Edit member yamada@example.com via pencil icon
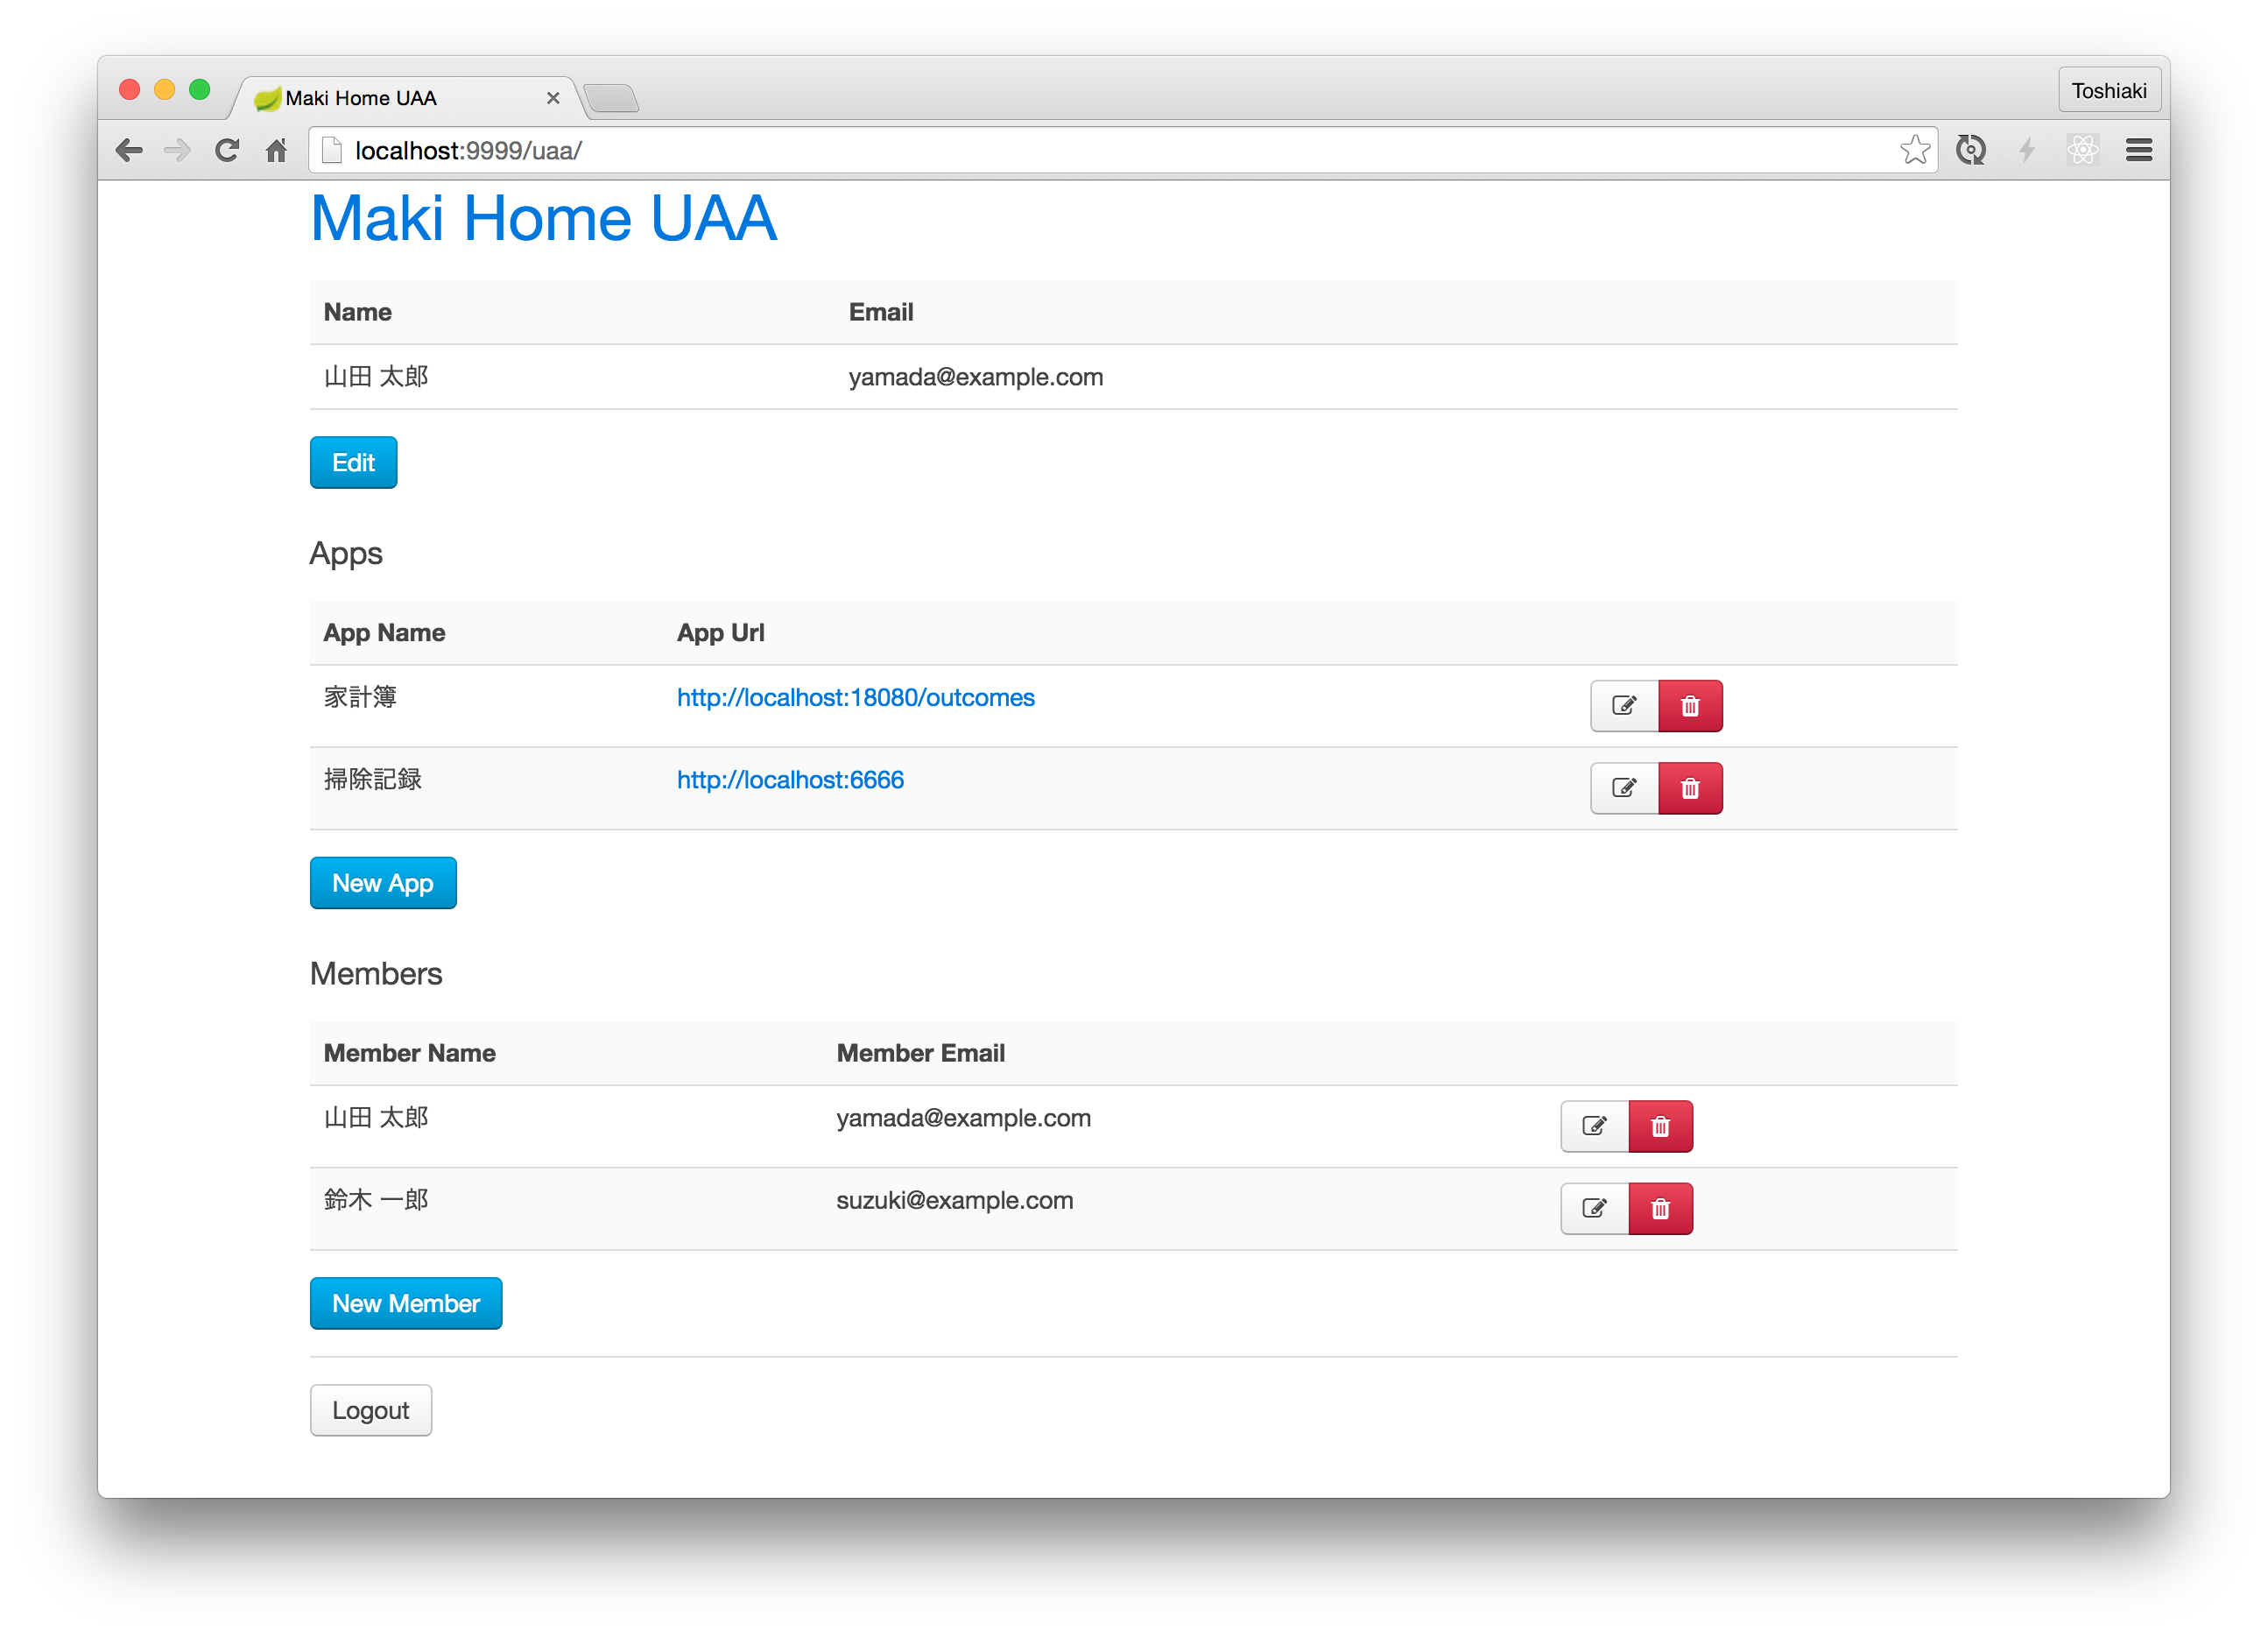2268x1638 pixels. coord(1594,1126)
